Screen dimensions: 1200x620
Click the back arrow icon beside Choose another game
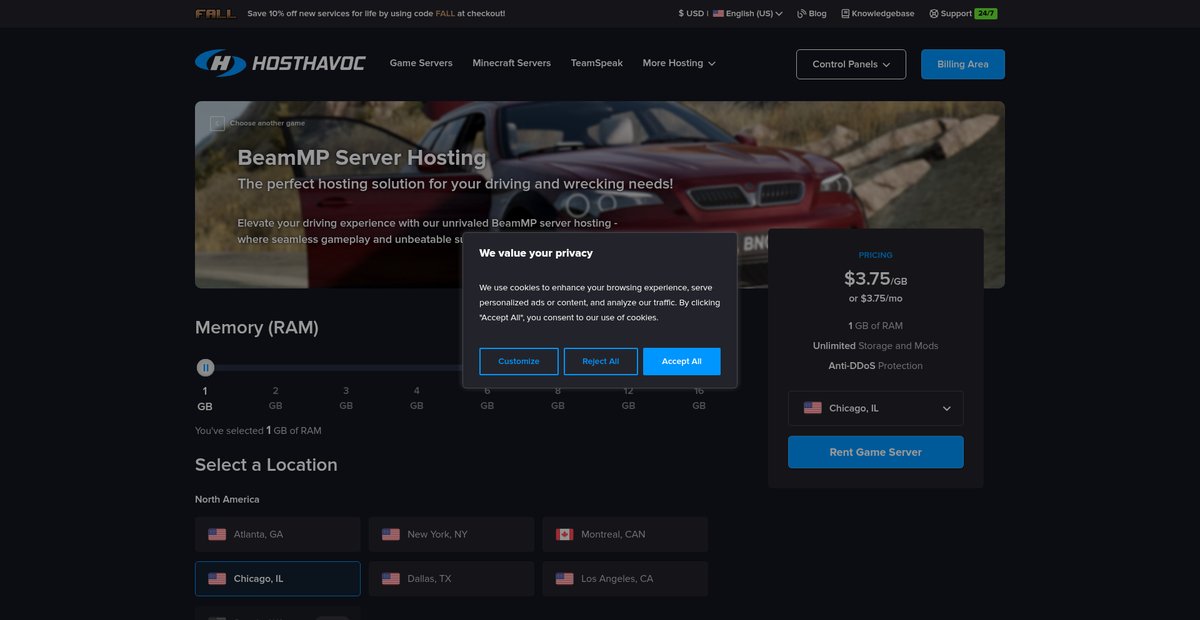[217, 123]
